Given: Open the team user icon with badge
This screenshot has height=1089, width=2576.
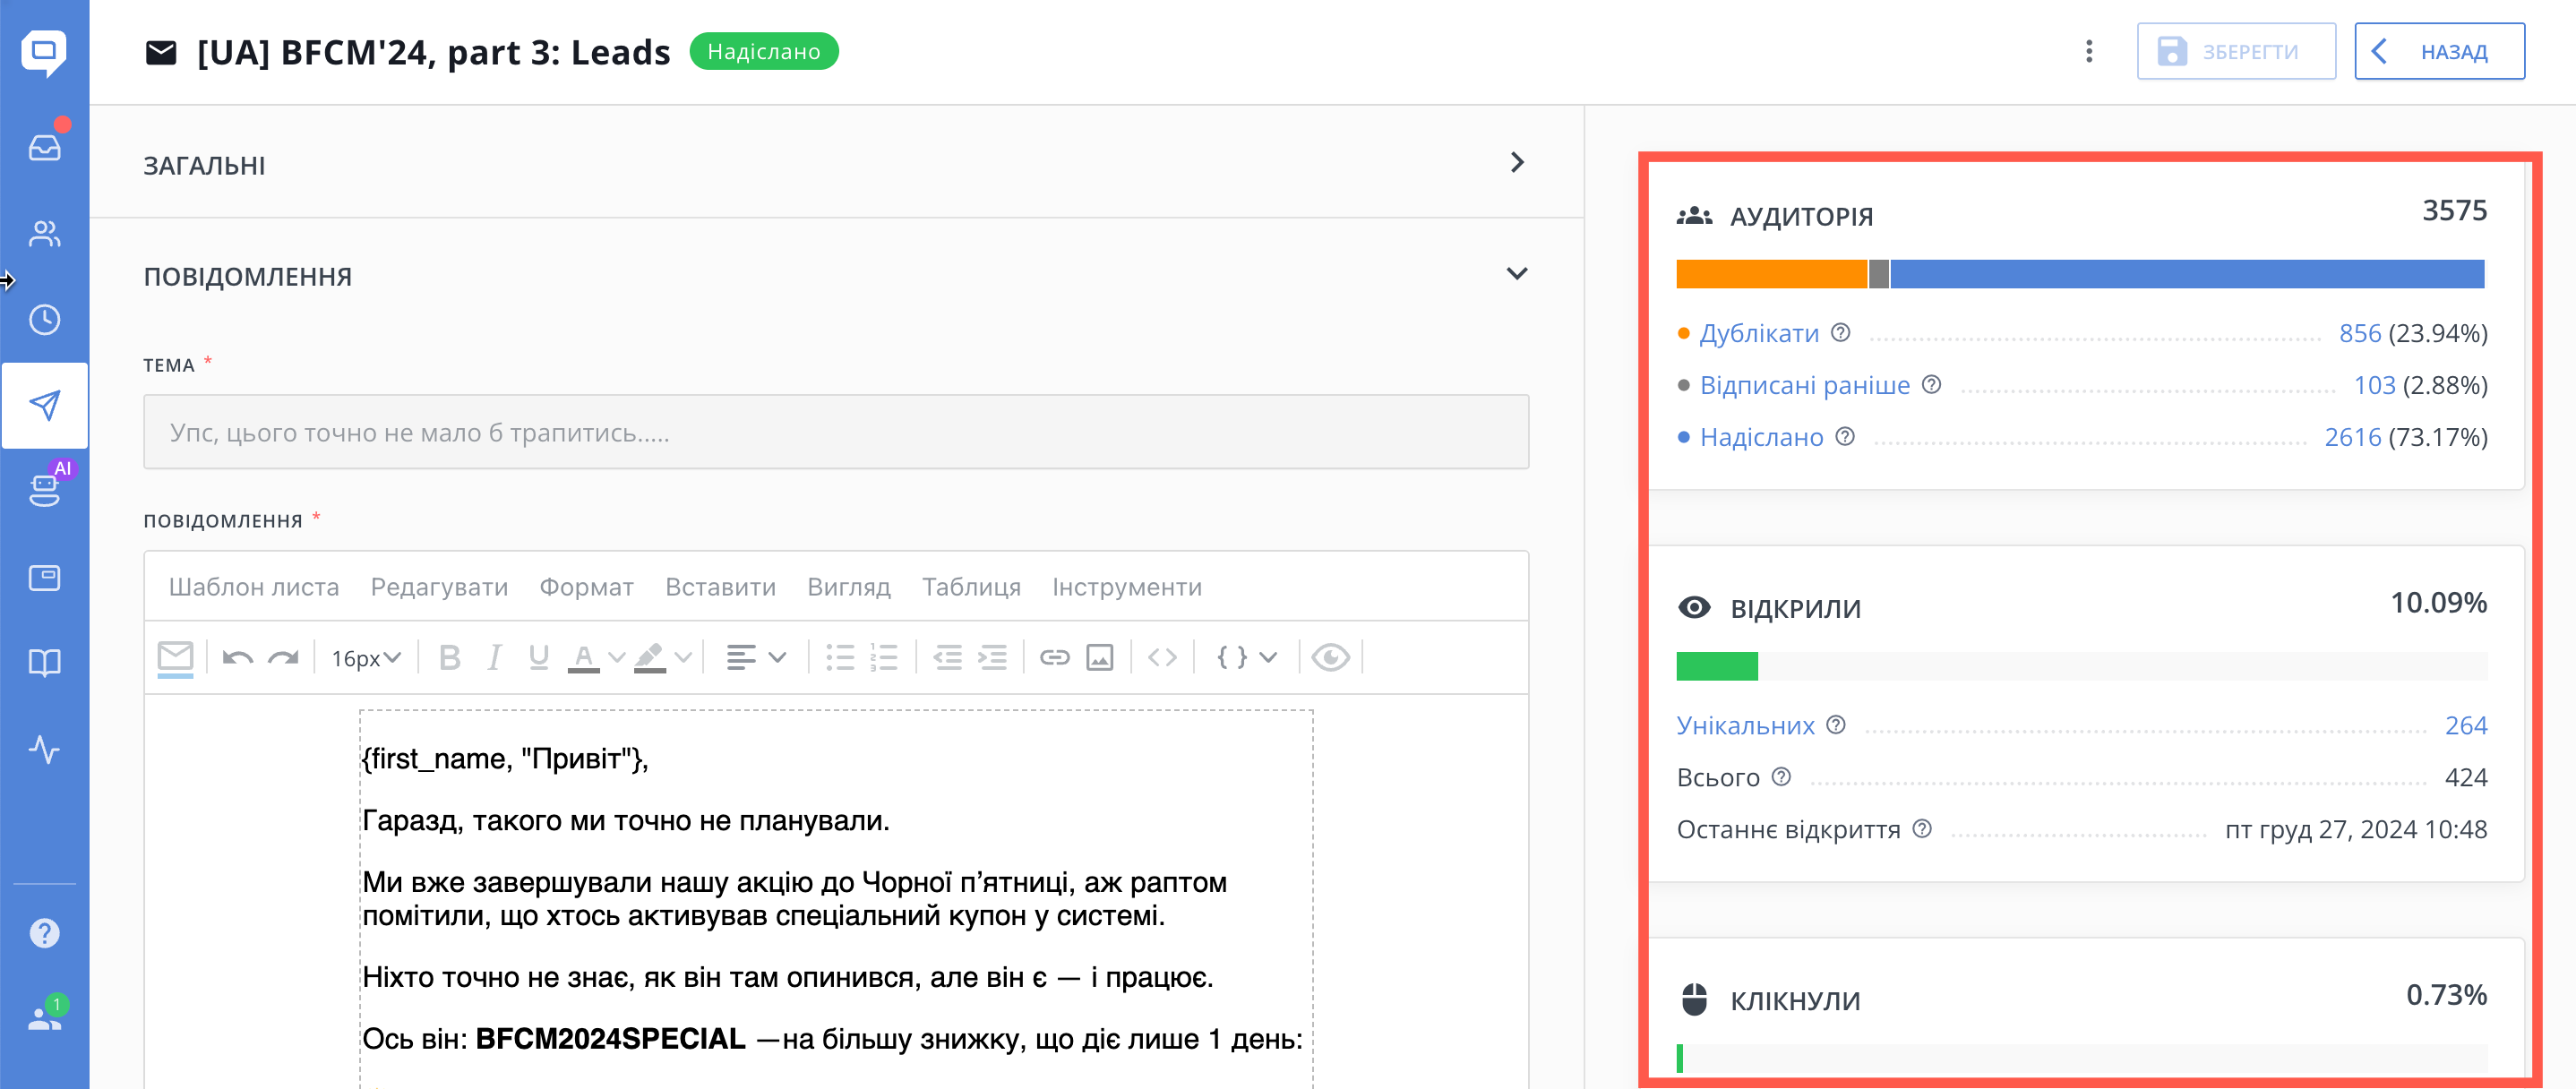Looking at the screenshot, I should (x=44, y=1018).
